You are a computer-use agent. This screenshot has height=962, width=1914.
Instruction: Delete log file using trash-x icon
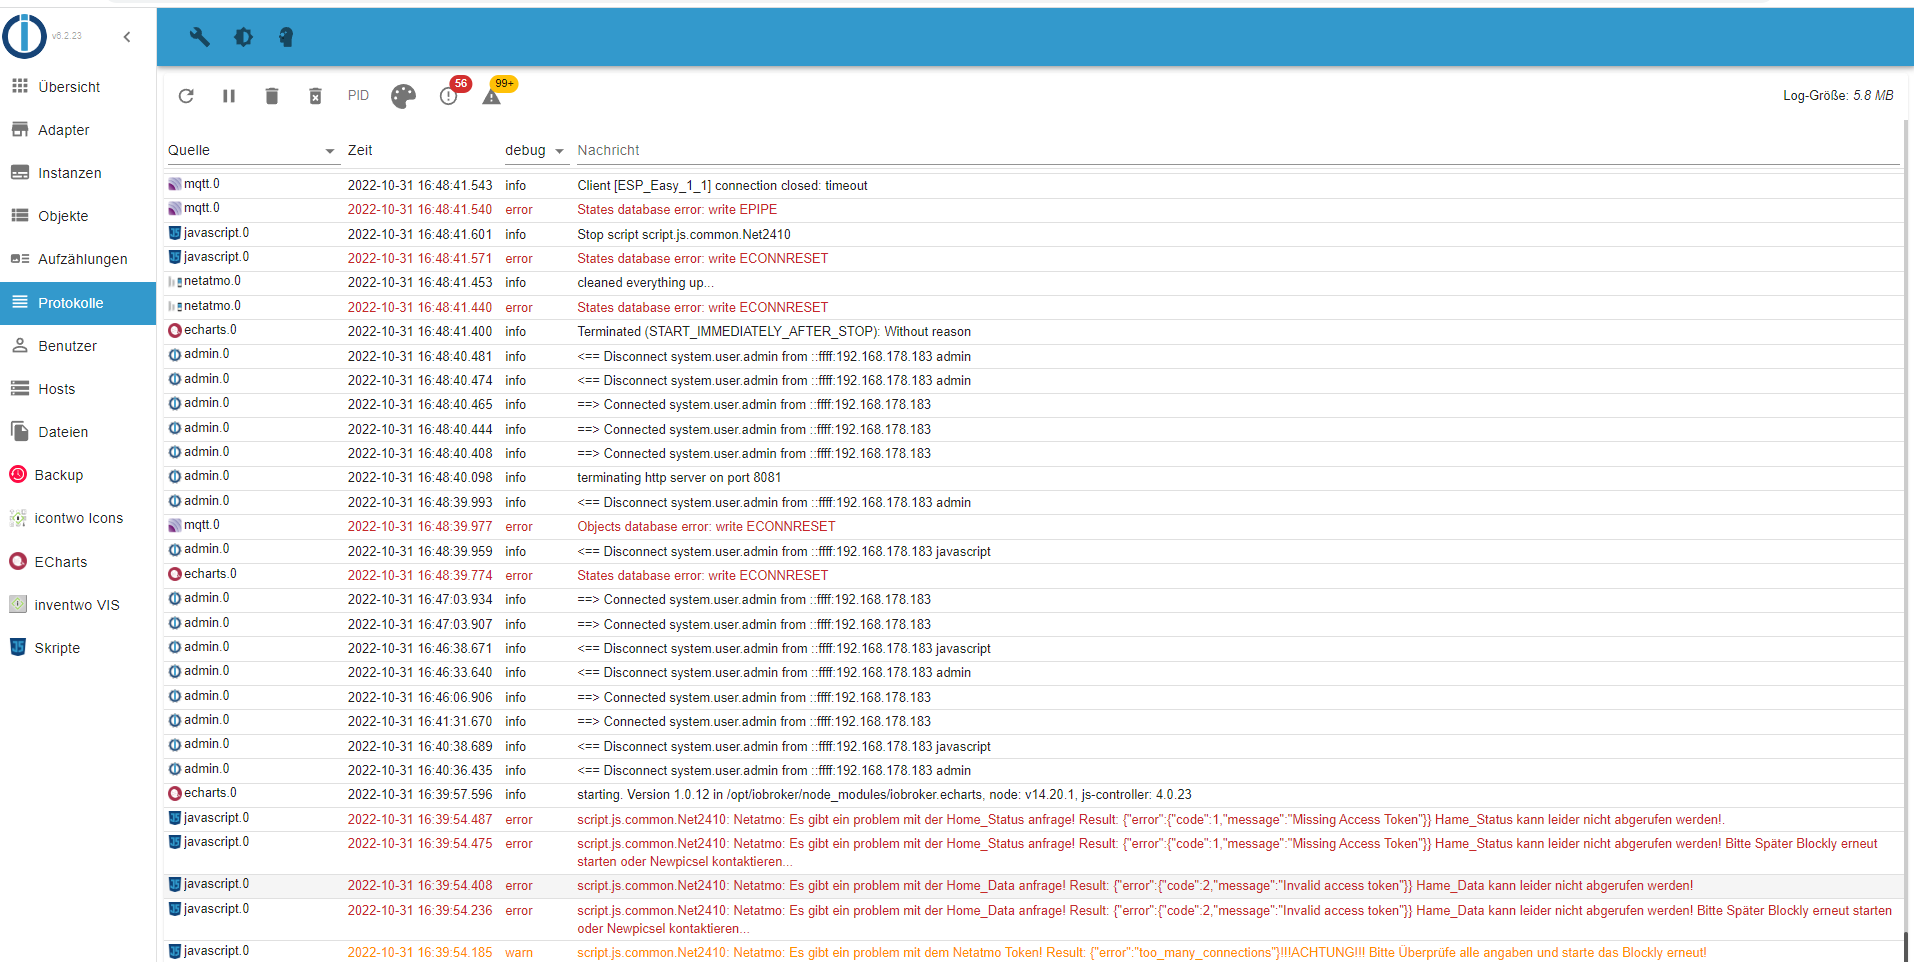point(315,96)
